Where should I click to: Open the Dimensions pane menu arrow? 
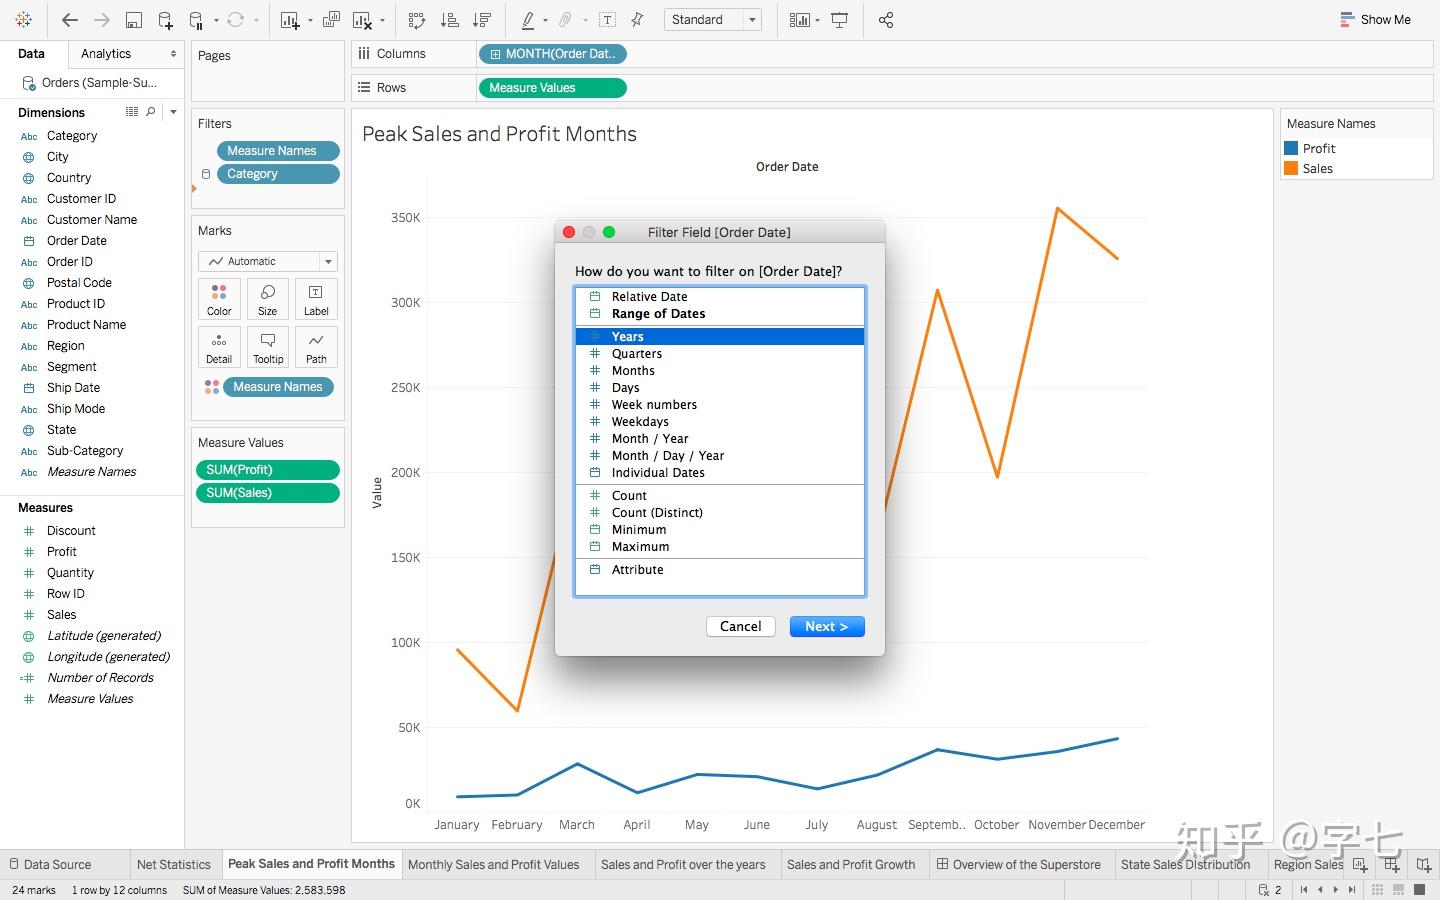[173, 112]
